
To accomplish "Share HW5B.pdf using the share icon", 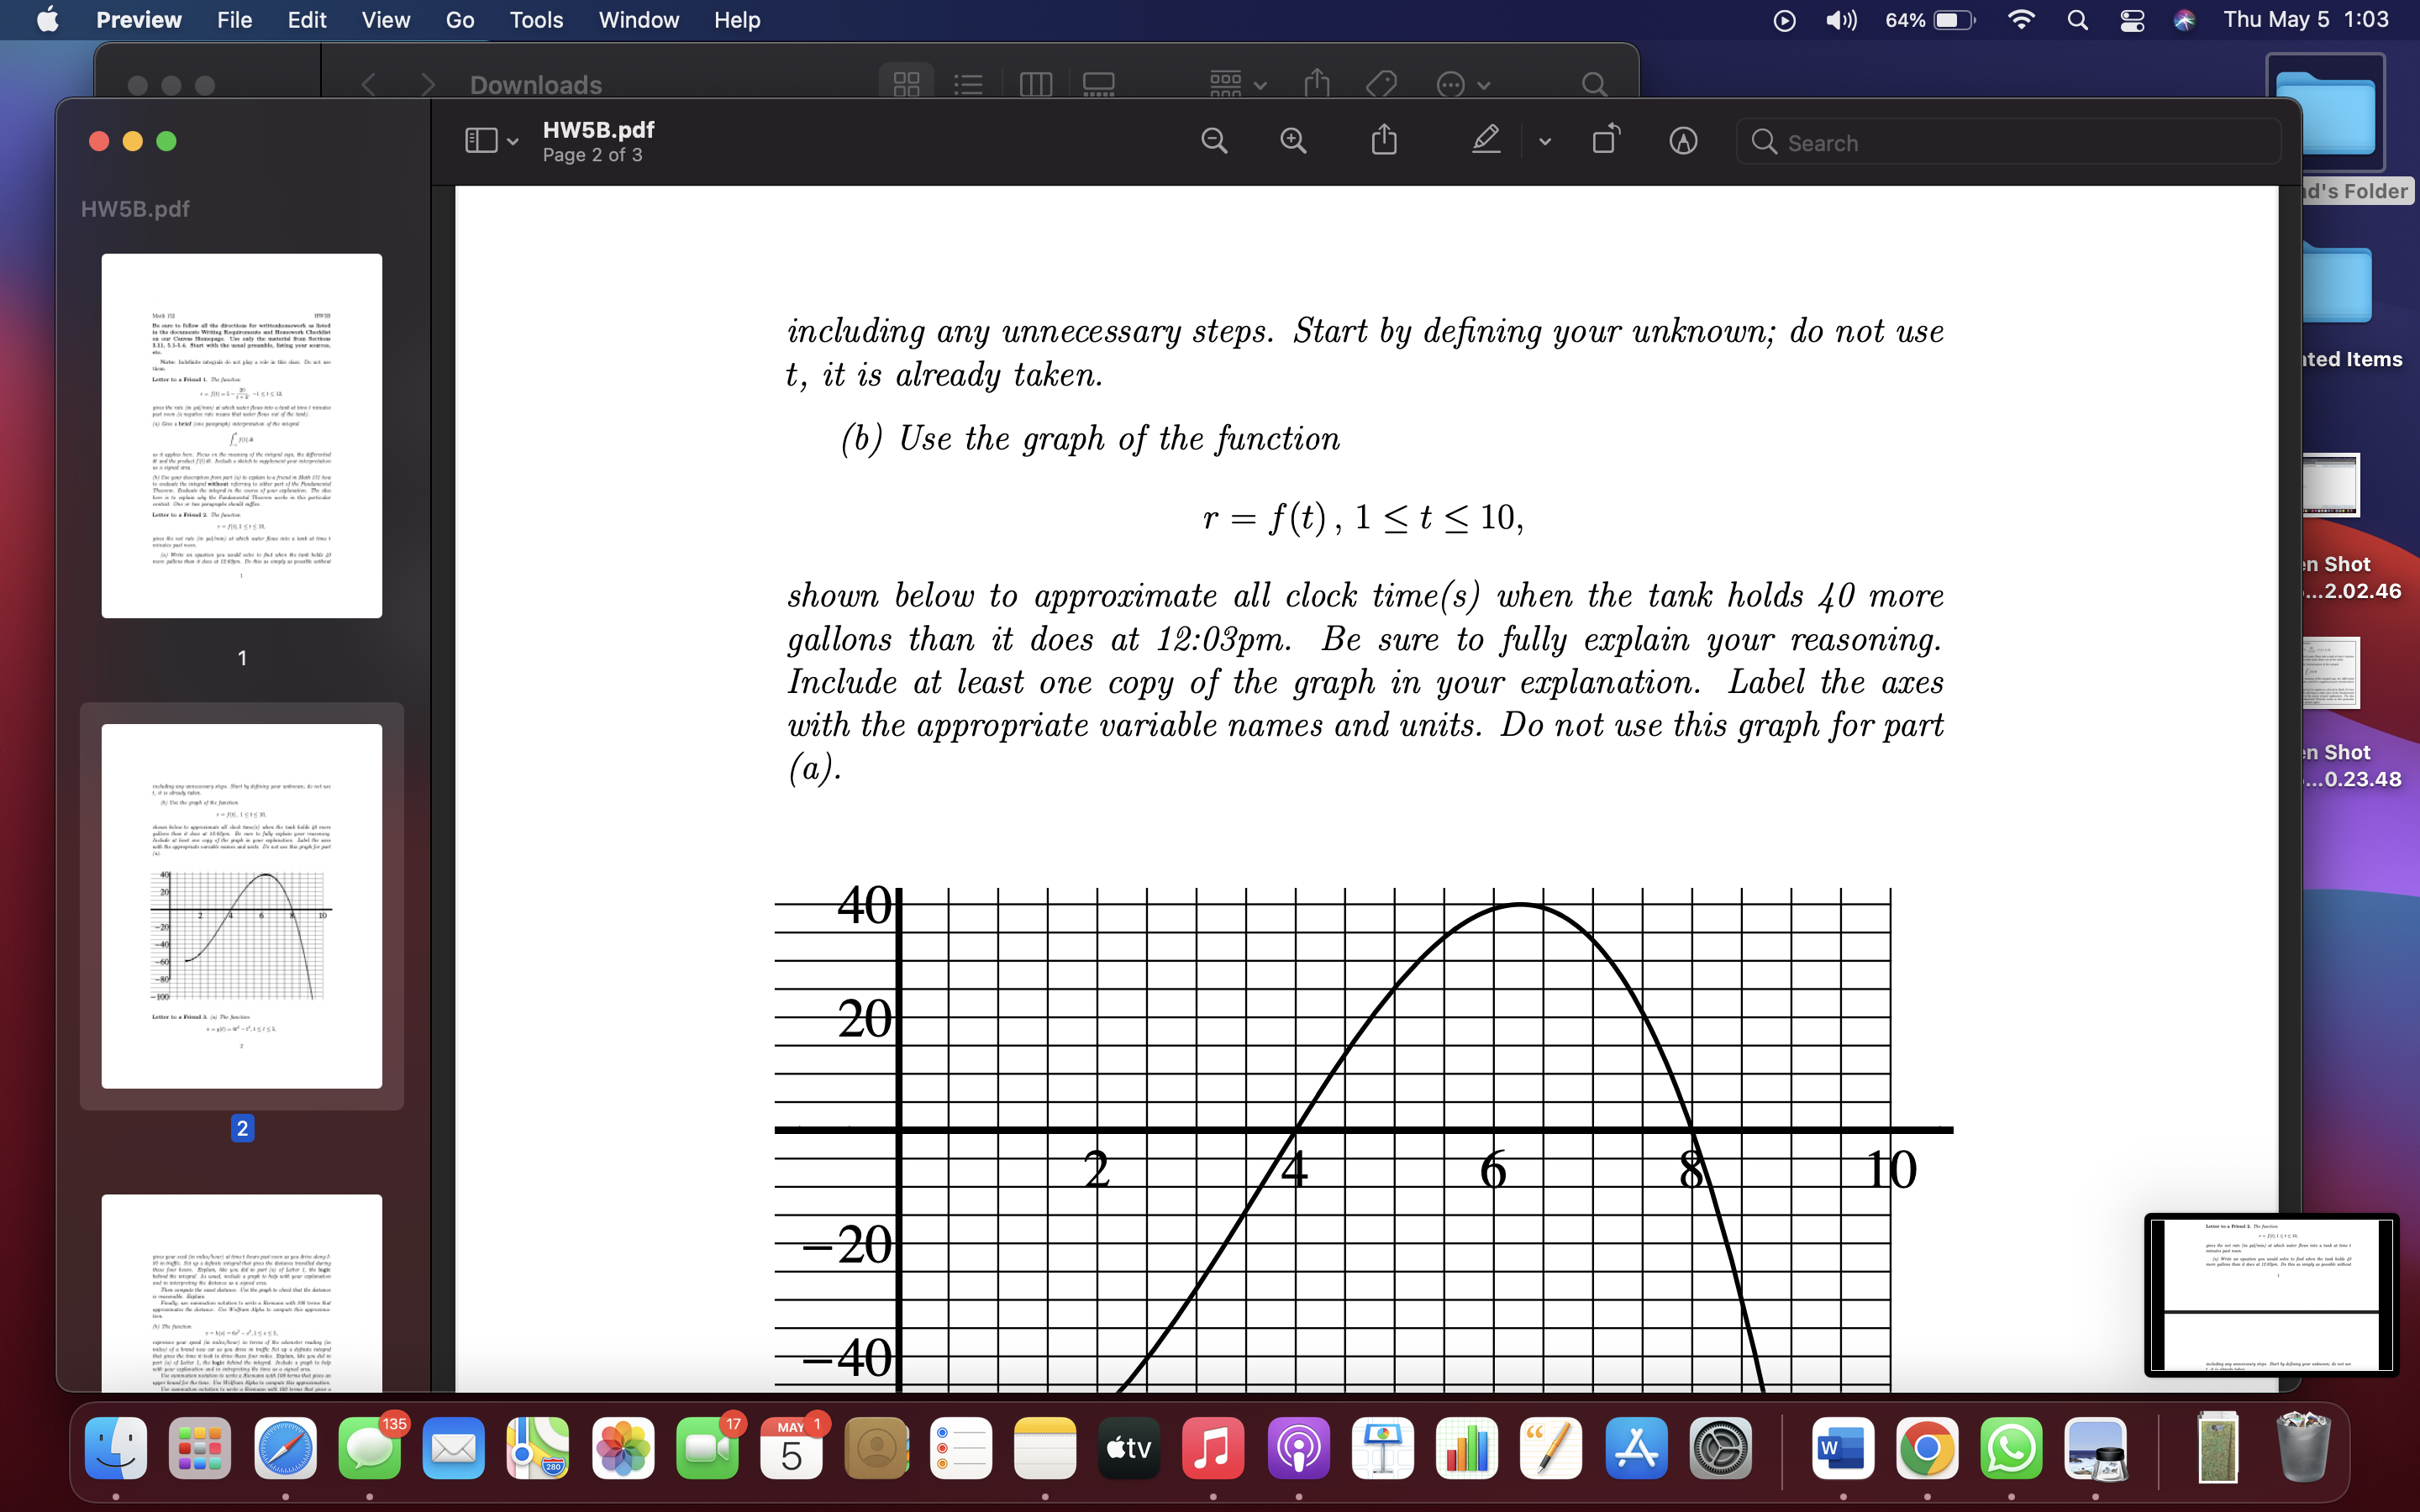I will click(1383, 140).
